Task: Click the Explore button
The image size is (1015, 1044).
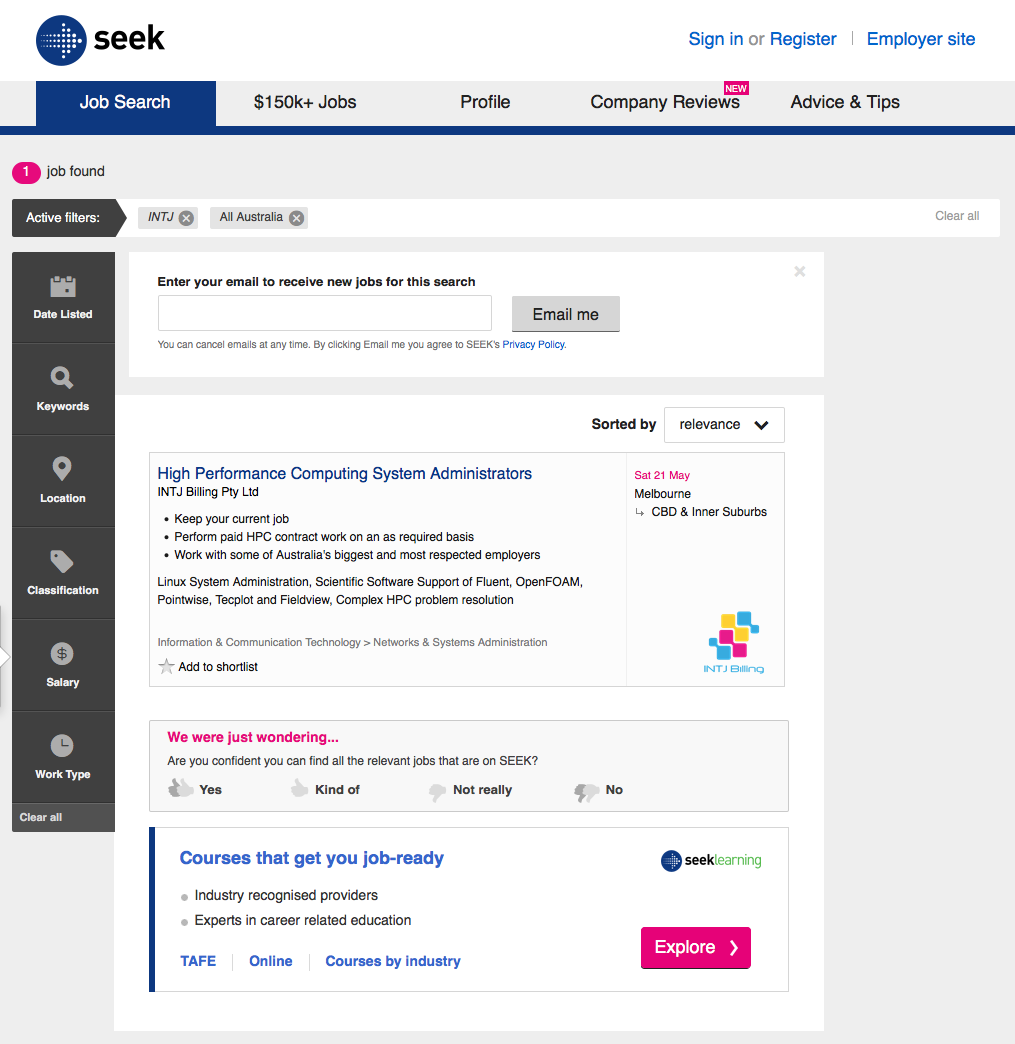Action: pos(695,947)
